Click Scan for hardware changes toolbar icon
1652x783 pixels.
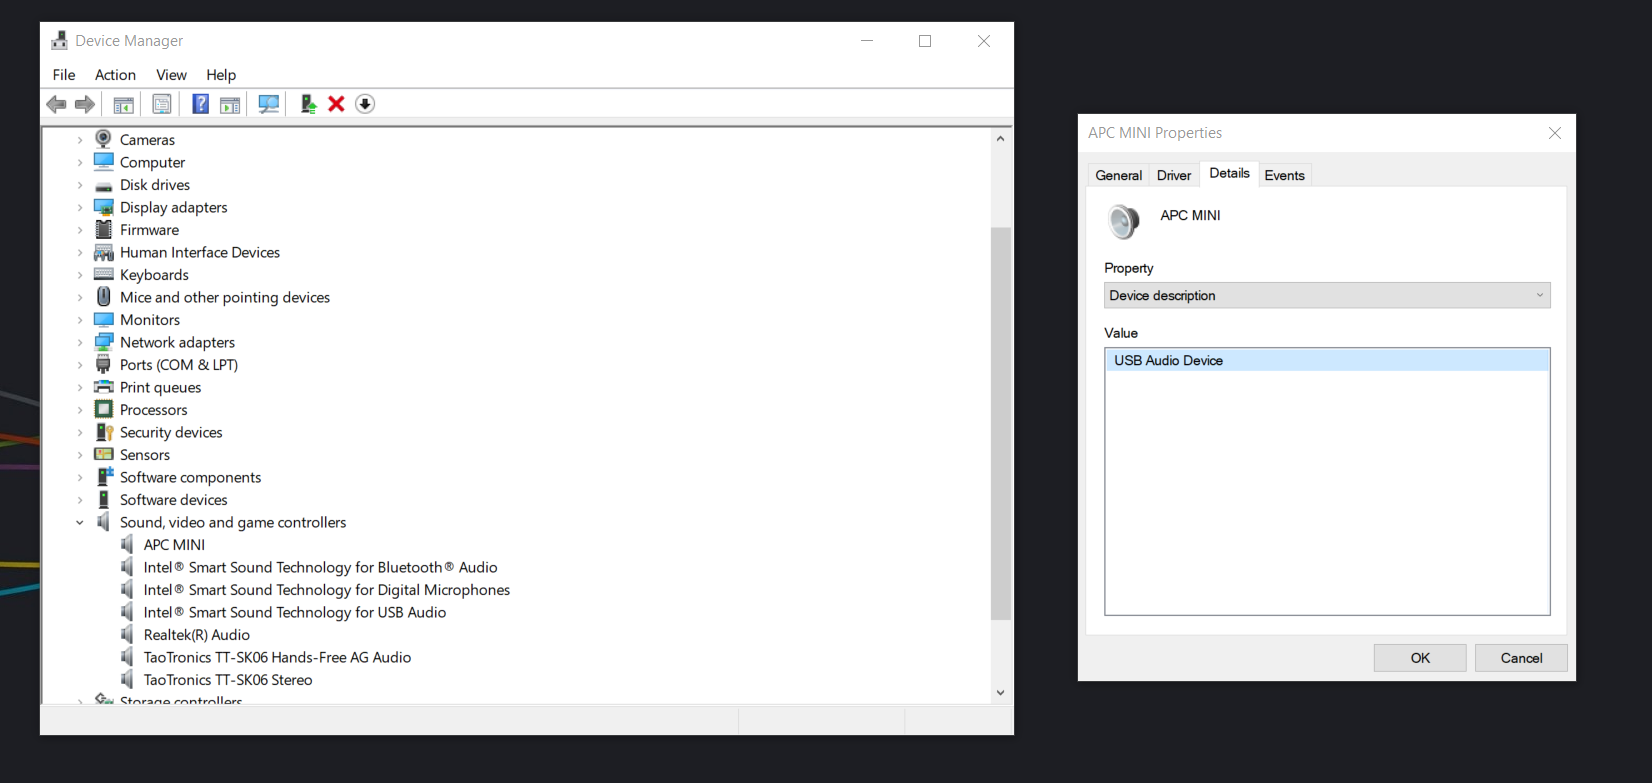tap(269, 104)
